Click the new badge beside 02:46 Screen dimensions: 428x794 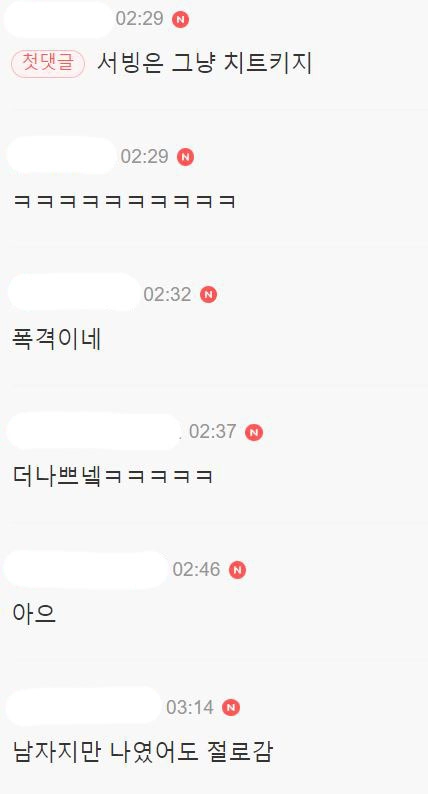pyautogui.click(x=237, y=570)
